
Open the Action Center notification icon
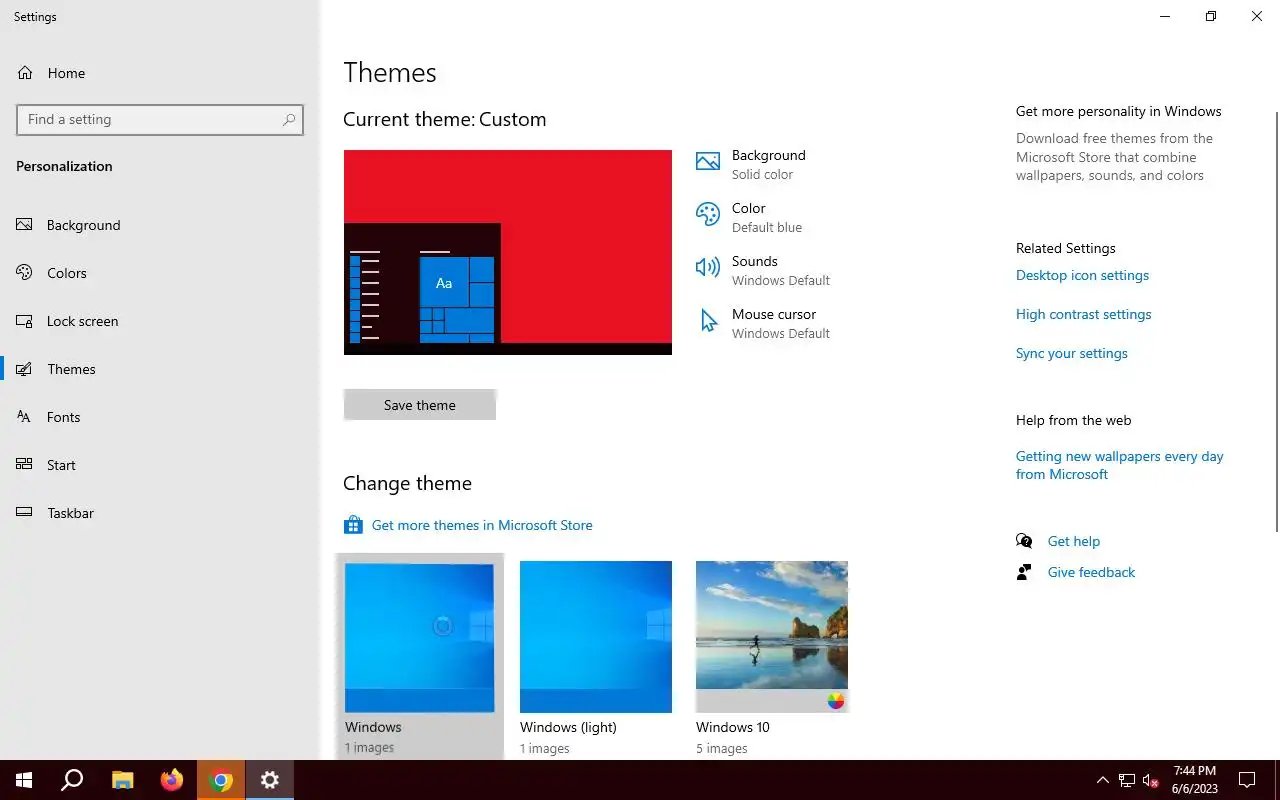(1247, 780)
